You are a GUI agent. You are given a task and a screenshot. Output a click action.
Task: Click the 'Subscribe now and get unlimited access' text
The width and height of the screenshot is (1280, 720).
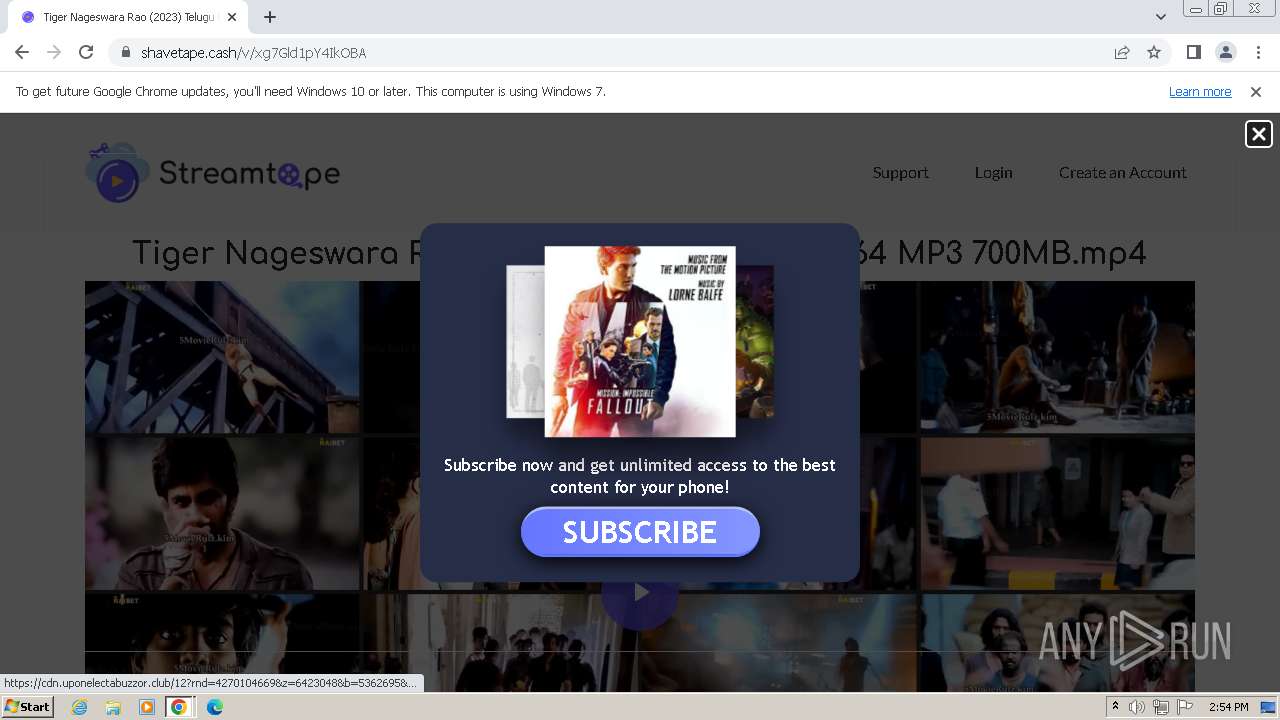[640, 476]
